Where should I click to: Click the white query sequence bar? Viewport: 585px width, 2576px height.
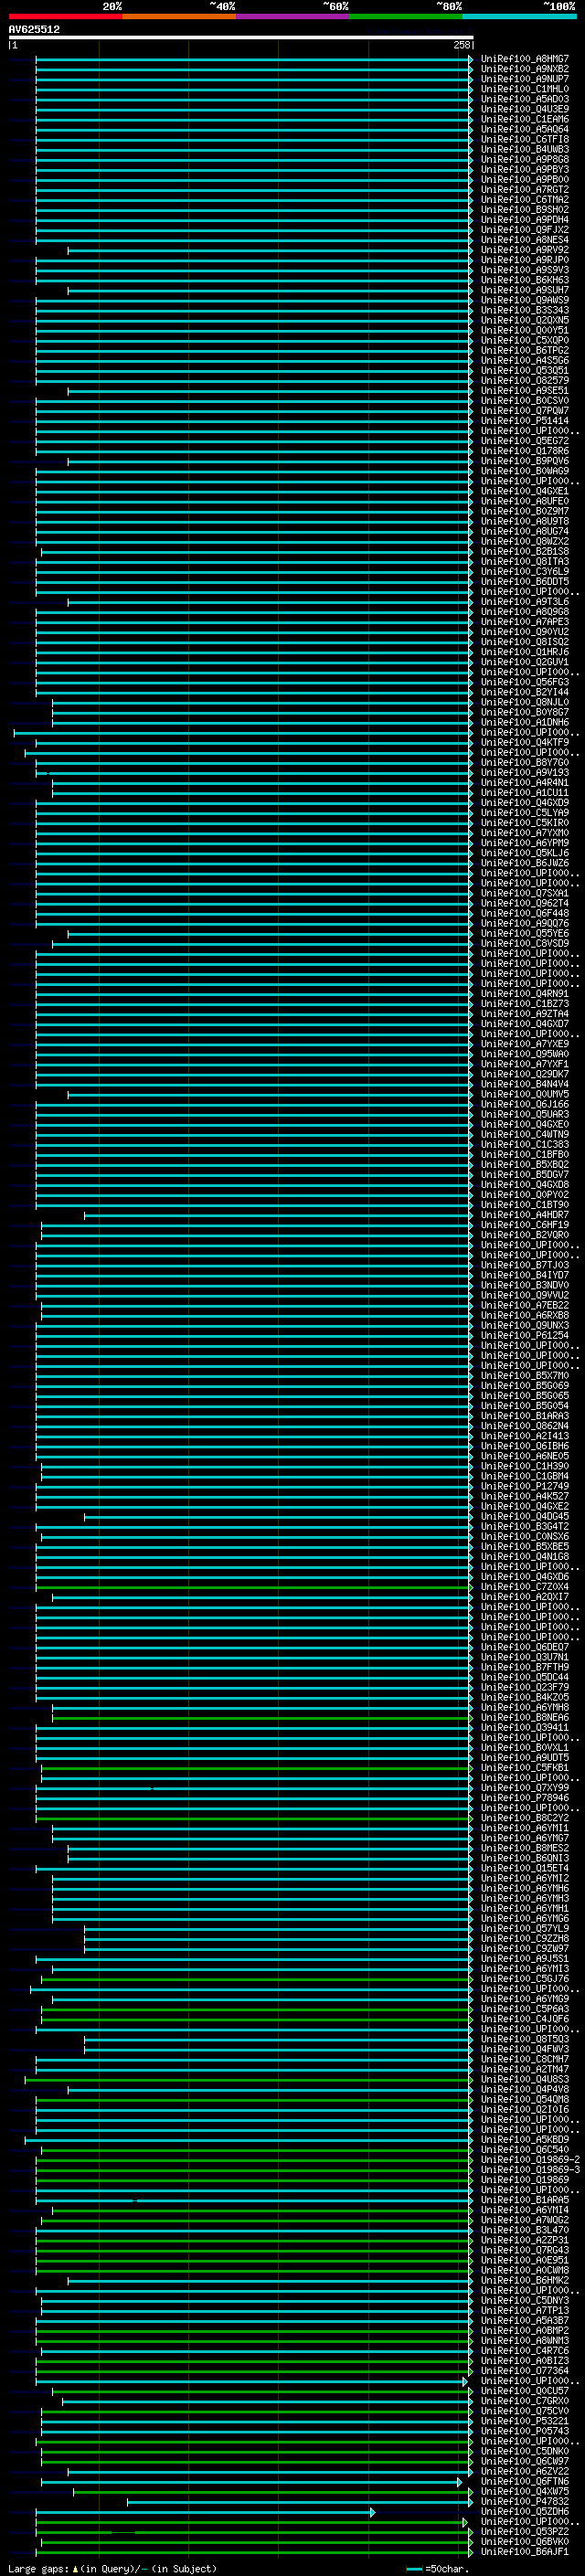click(x=241, y=37)
